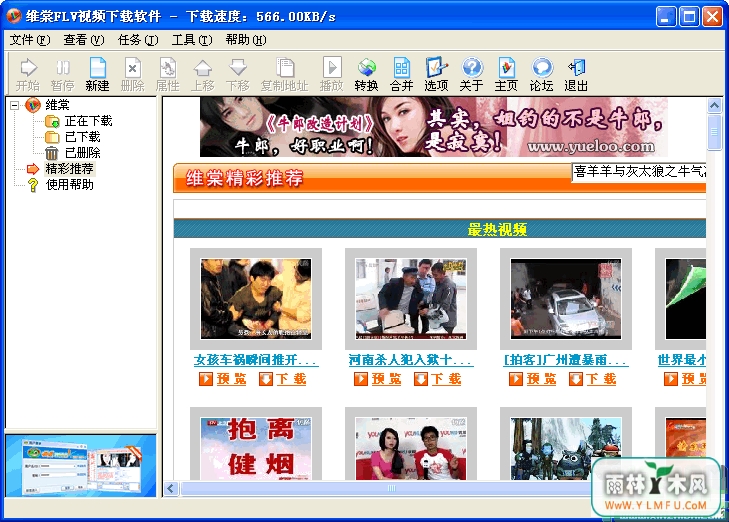The image size is (729, 522).
Task: Maximize the 维棠FLV window
Action: pos(689,17)
